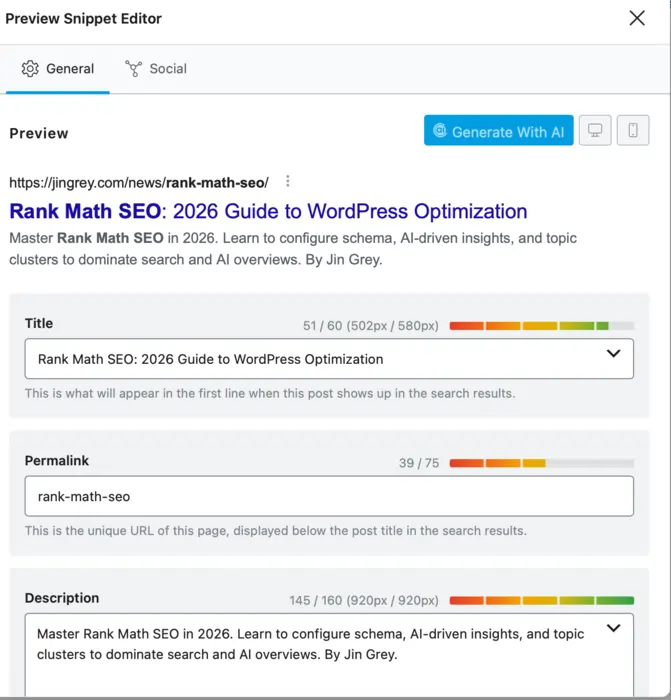The image size is (671, 700).
Task: Click into the Title input field
Action: [x=300, y=359]
